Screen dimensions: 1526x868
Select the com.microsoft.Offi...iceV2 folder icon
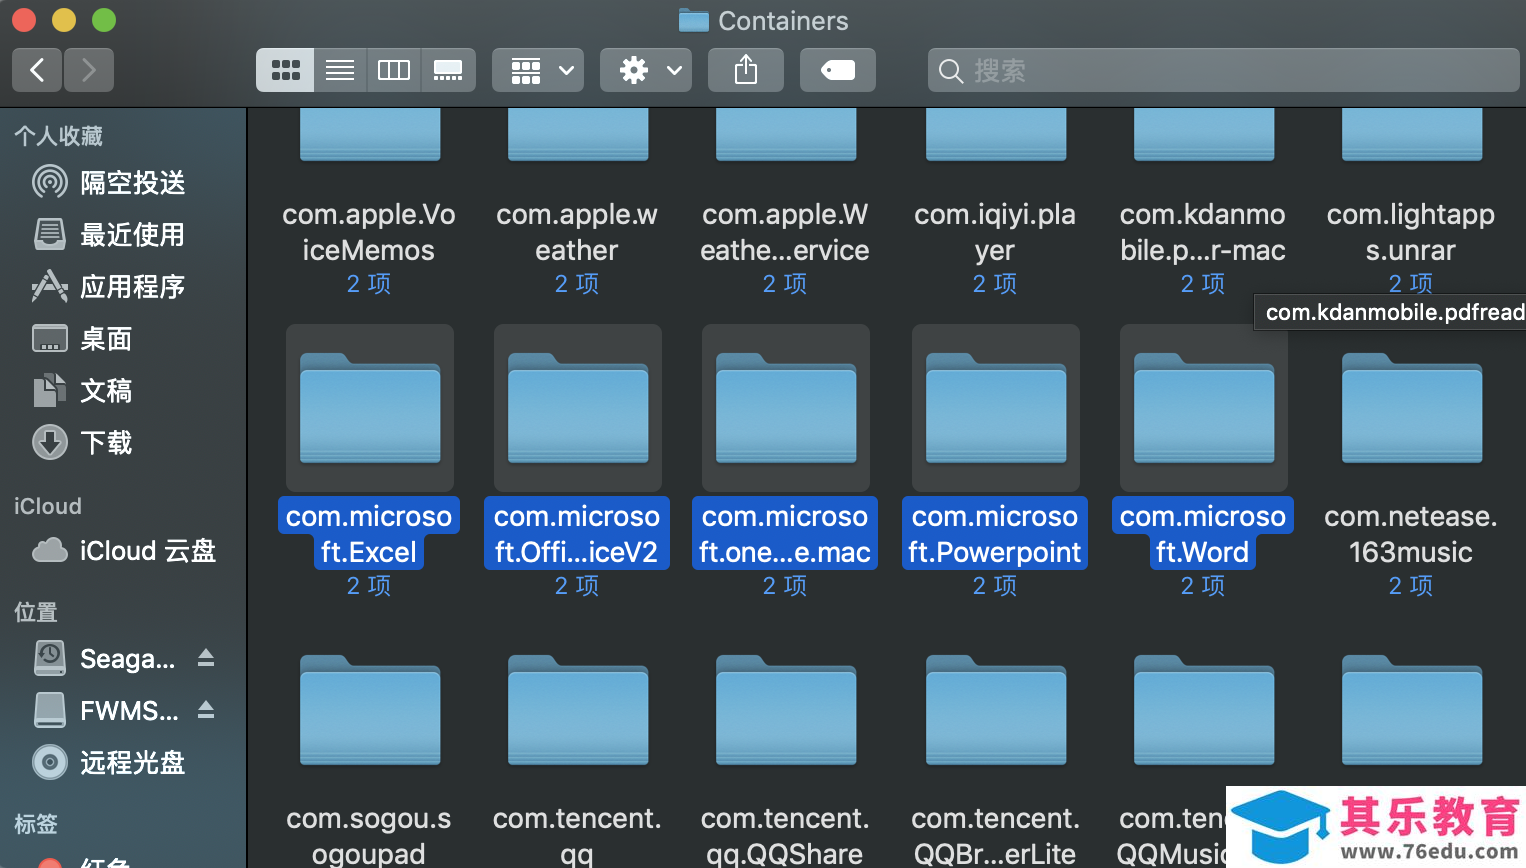pos(578,408)
